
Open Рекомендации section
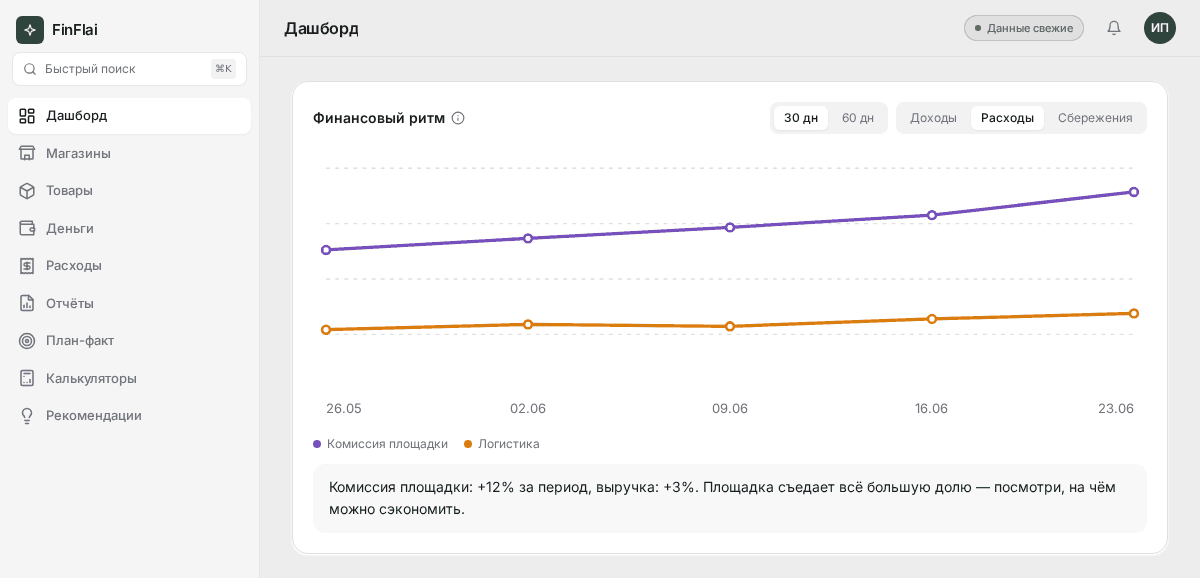129,415
